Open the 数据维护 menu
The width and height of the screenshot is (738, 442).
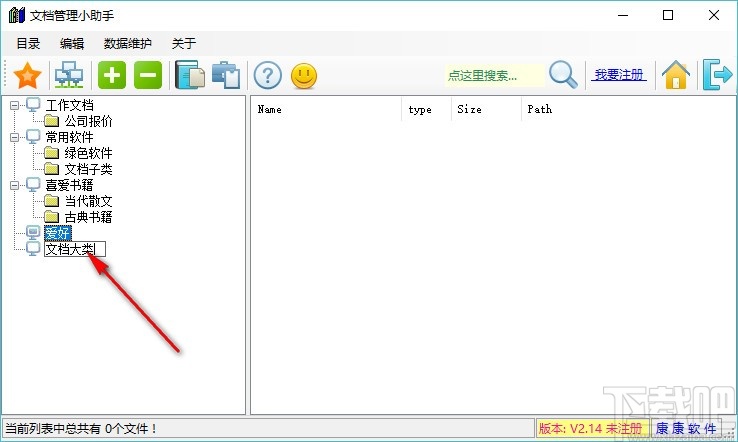click(128, 44)
